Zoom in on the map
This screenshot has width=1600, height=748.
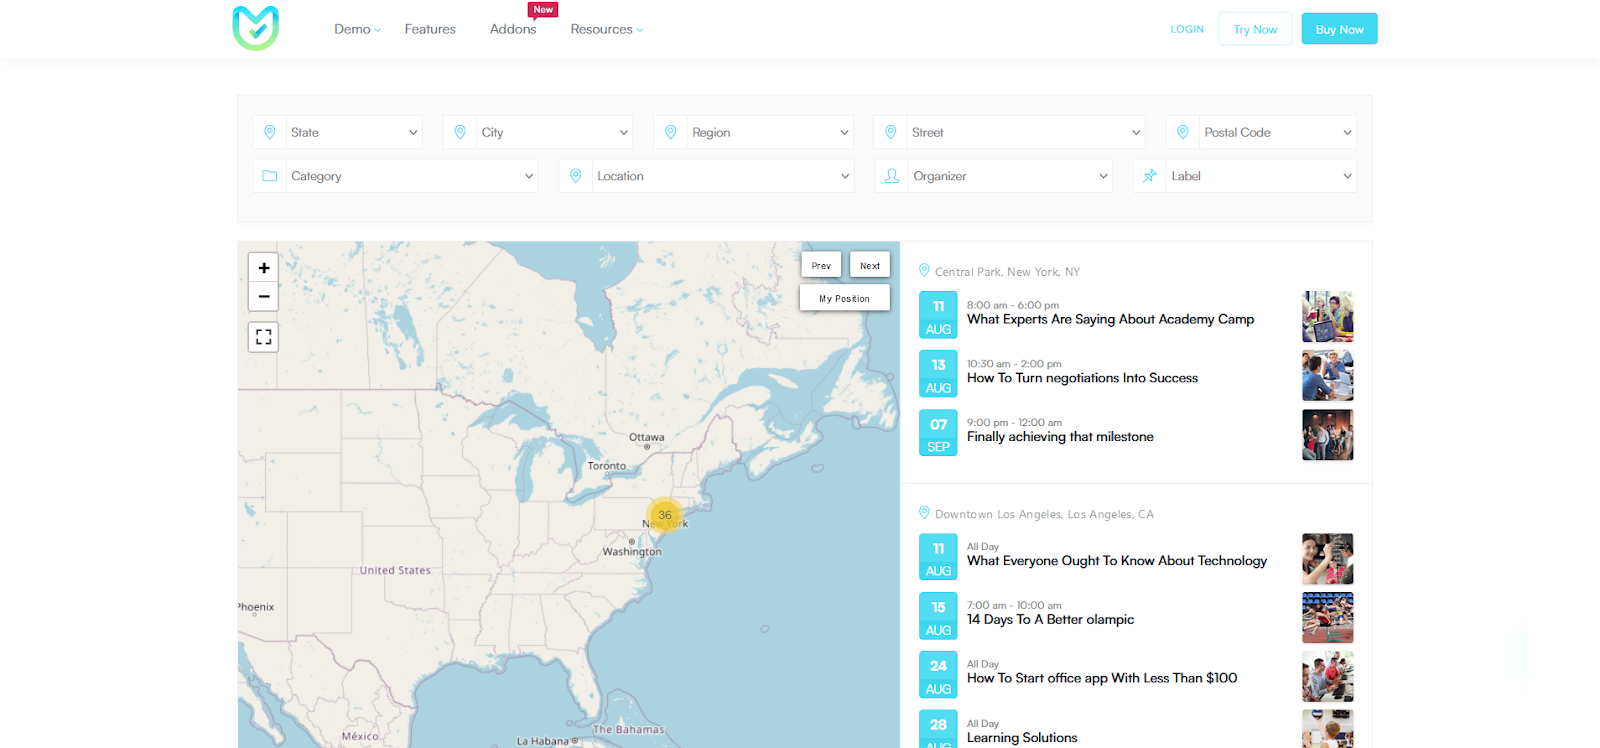click(x=263, y=268)
